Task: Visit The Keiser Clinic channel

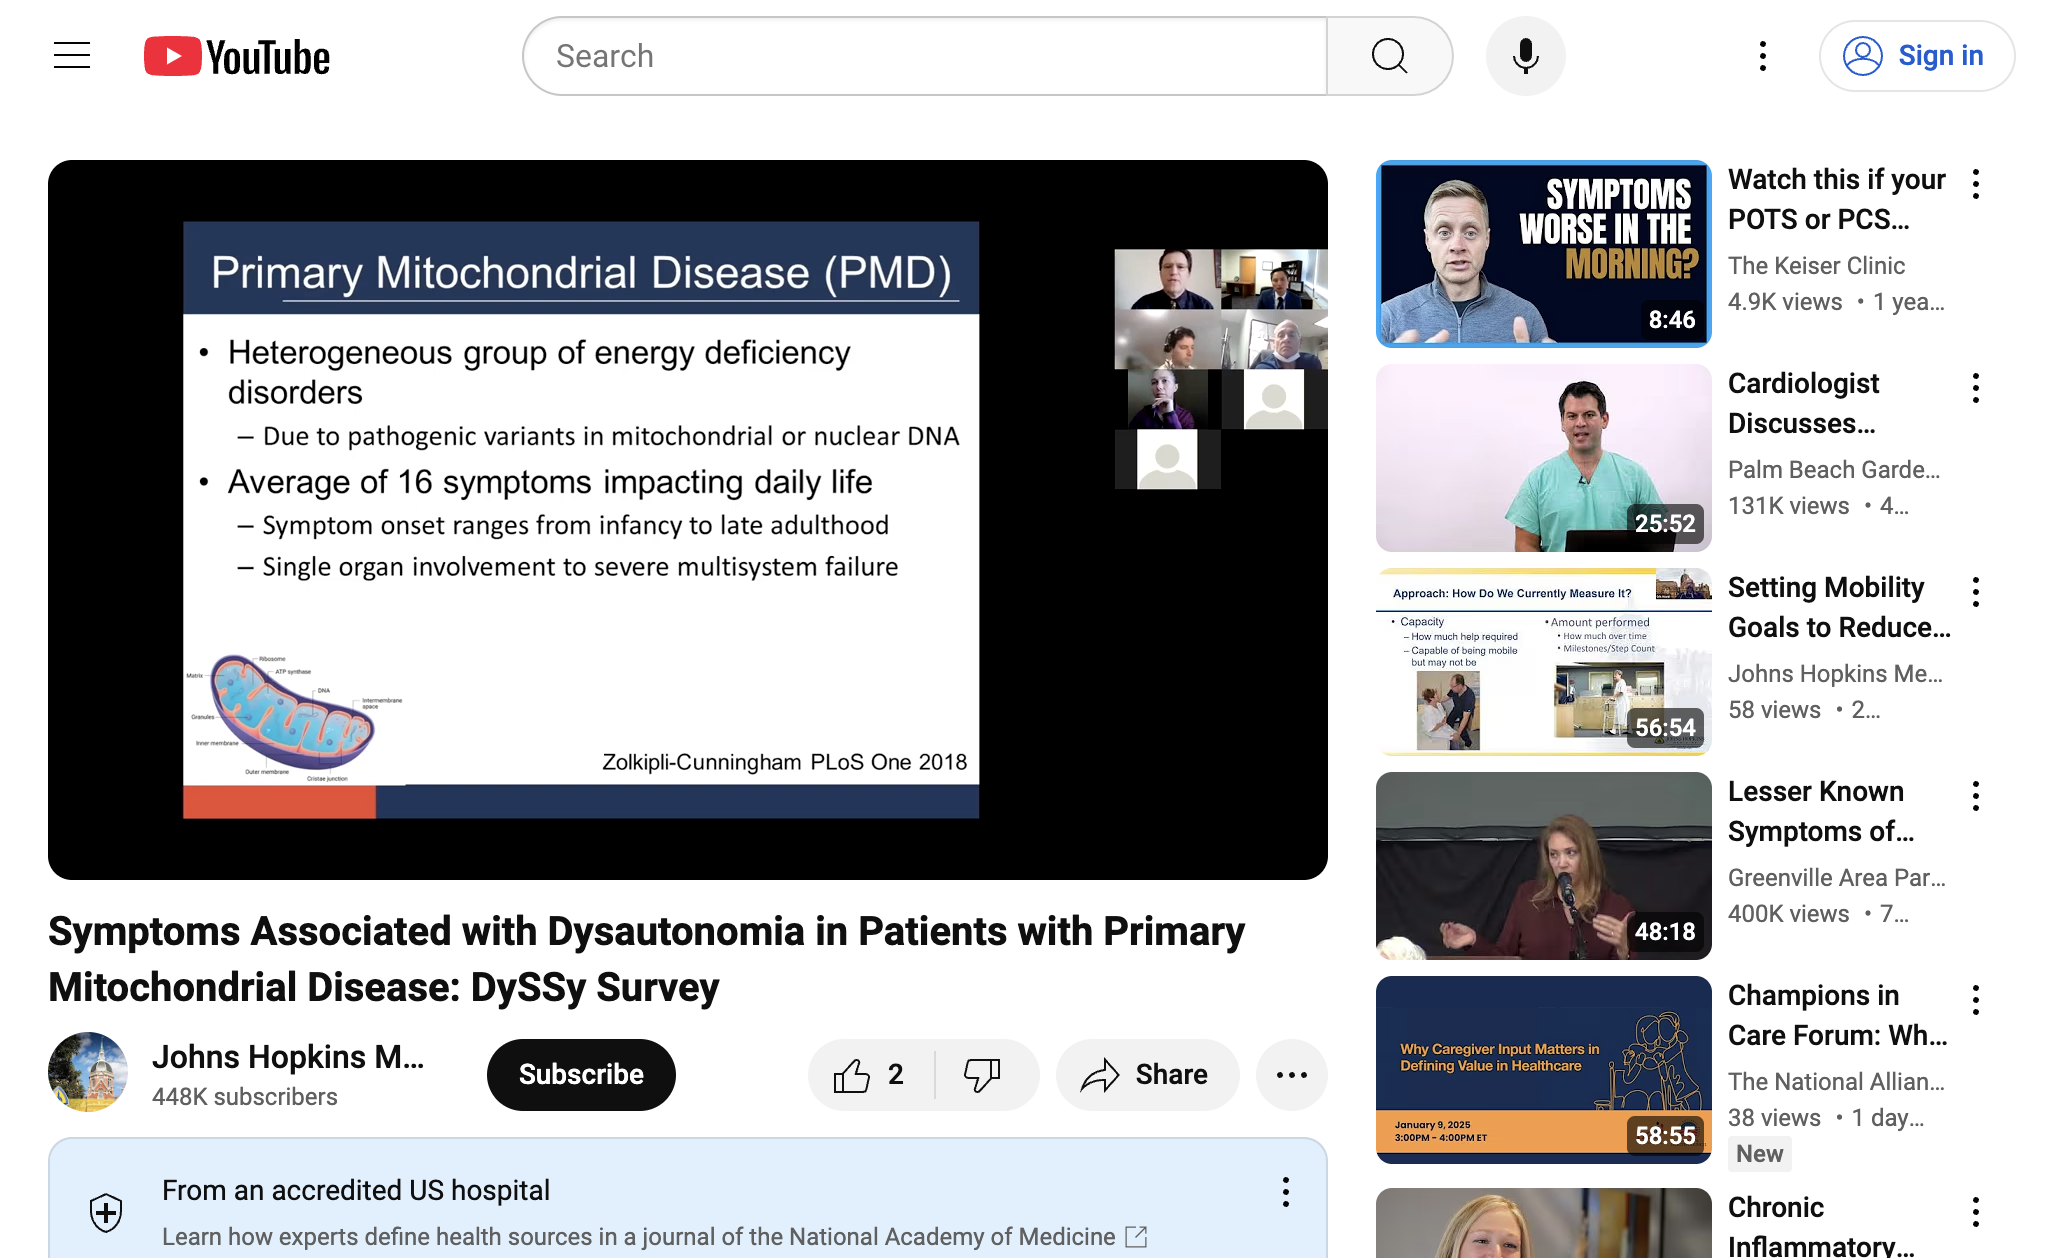Action: [x=1816, y=266]
